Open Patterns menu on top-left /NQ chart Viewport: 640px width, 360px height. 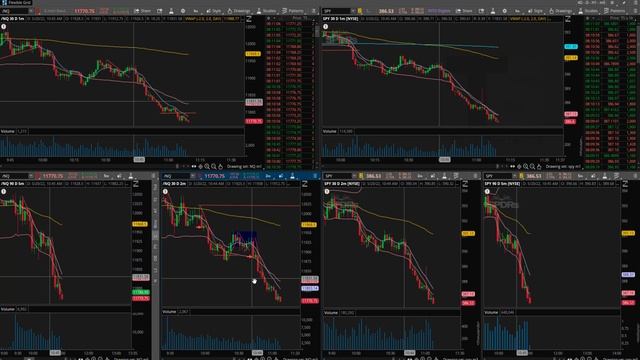(293, 11)
